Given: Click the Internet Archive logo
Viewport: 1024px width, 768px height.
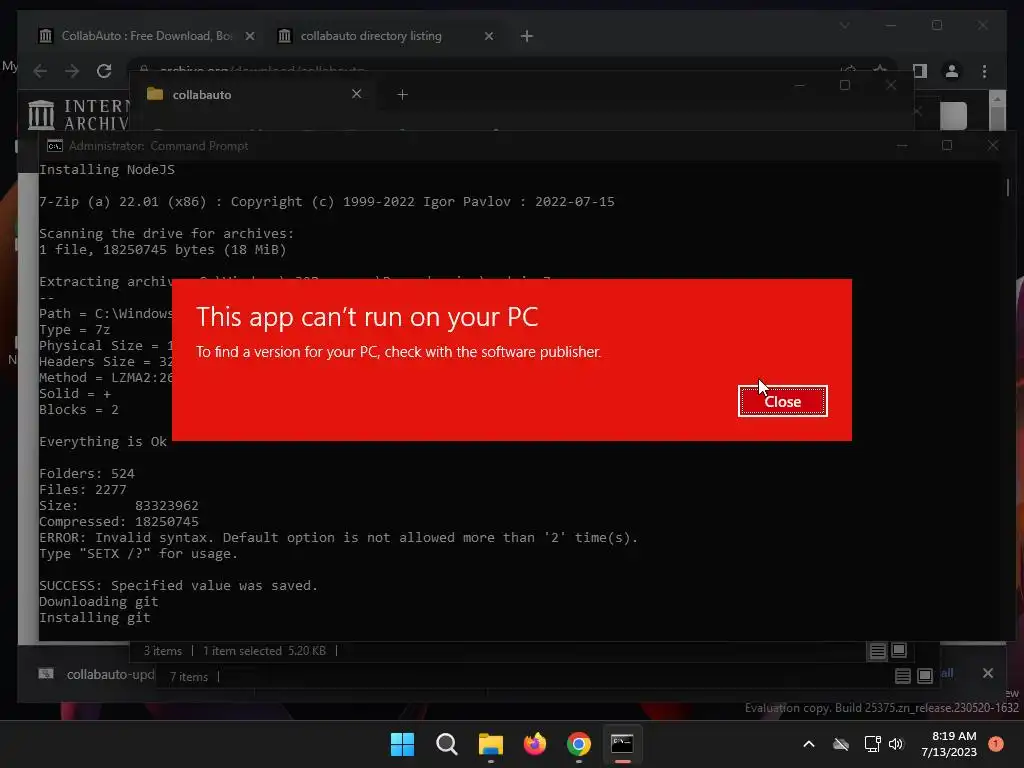Looking at the screenshot, I should pos(78,115).
